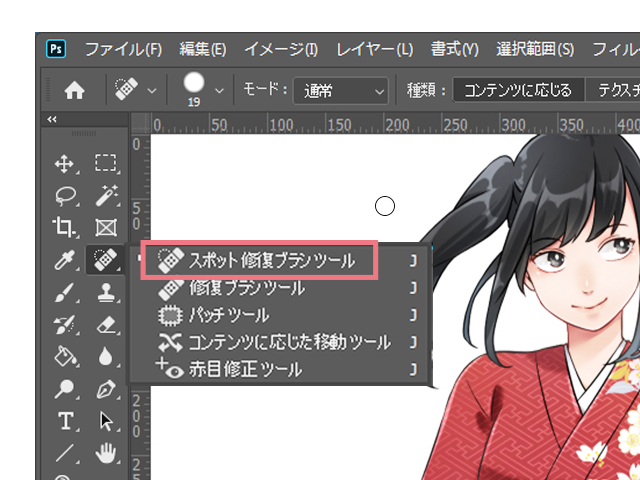Select the History Brush tool
The height and width of the screenshot is (480, 640).
tap(64, 325)
